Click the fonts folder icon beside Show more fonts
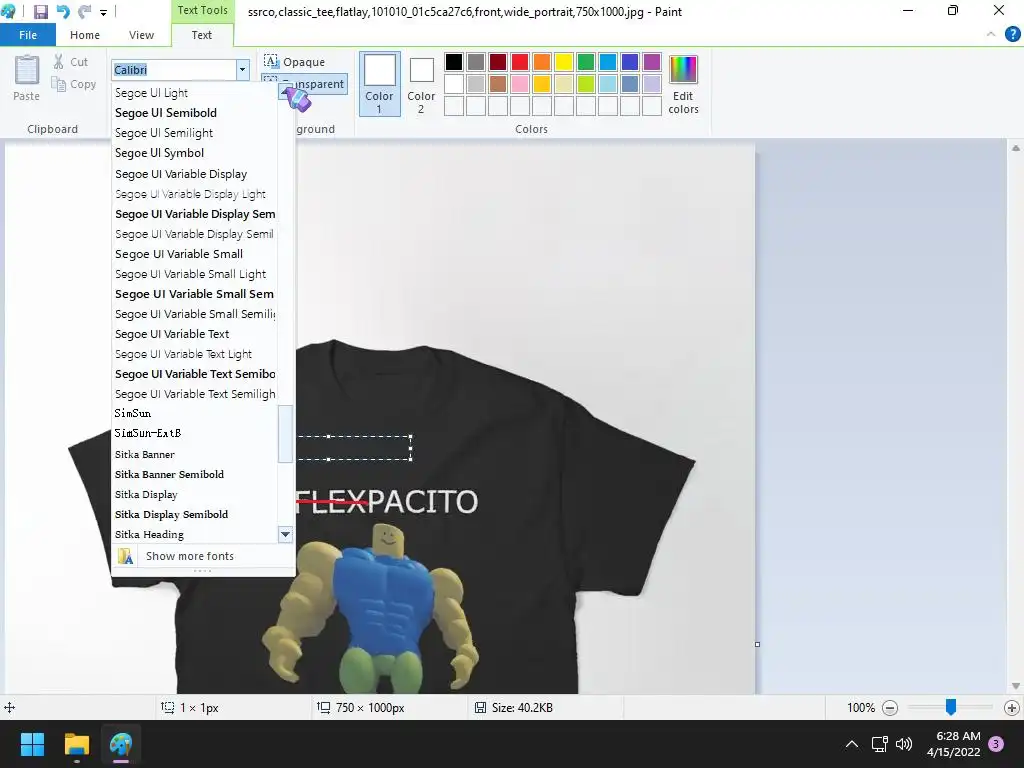 (125, 556)
